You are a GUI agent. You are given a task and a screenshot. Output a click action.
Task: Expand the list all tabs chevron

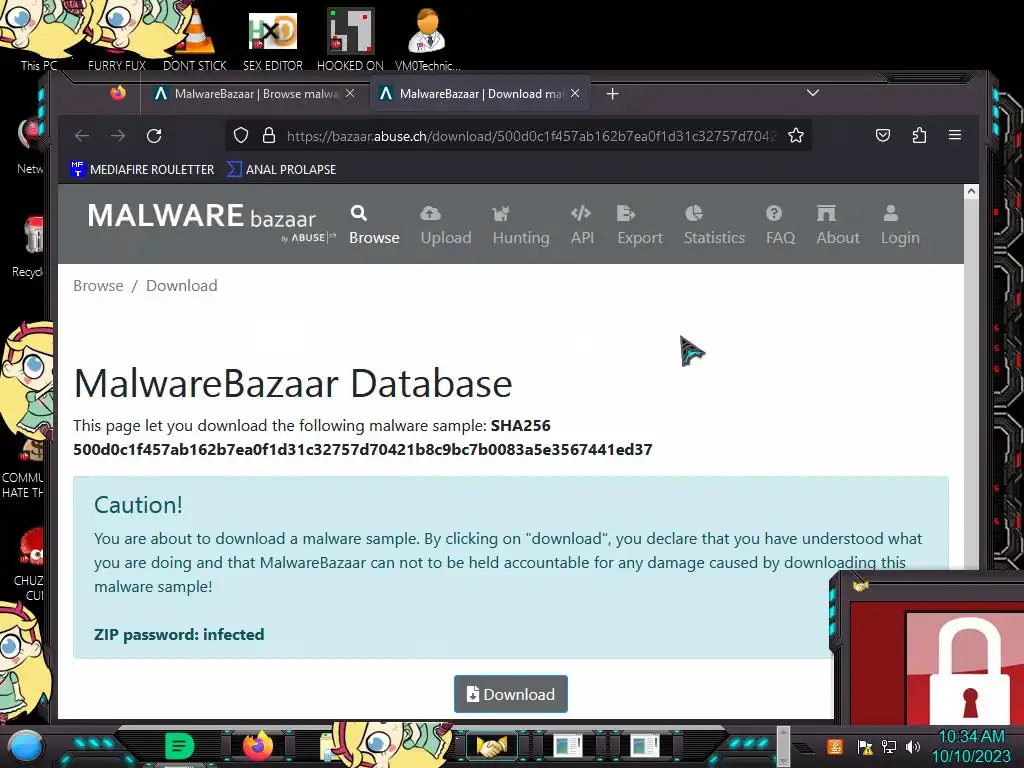click(812, 93)
